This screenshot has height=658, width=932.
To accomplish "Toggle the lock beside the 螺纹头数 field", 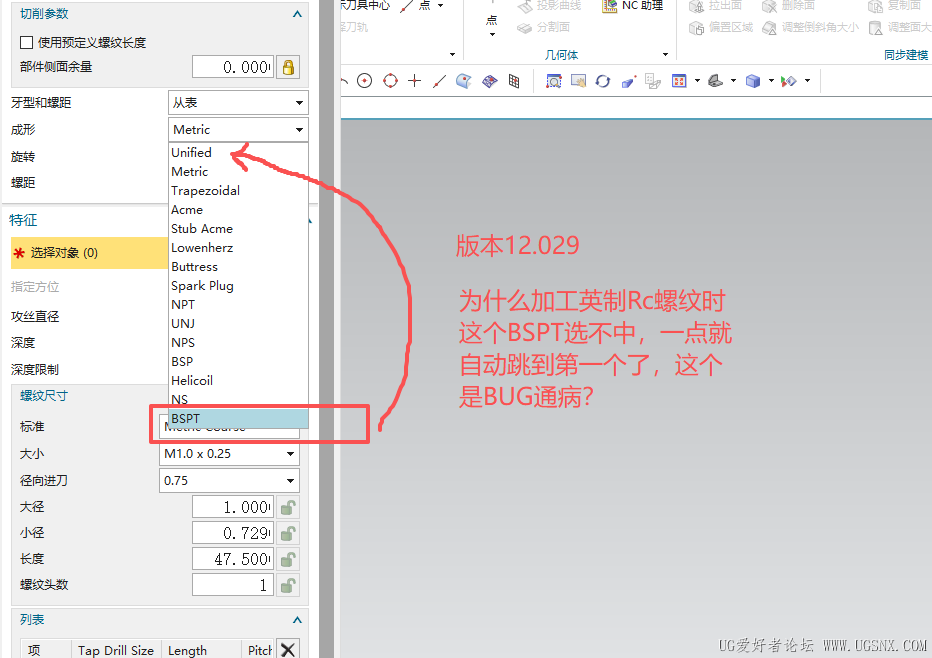I will coord(288,585).
